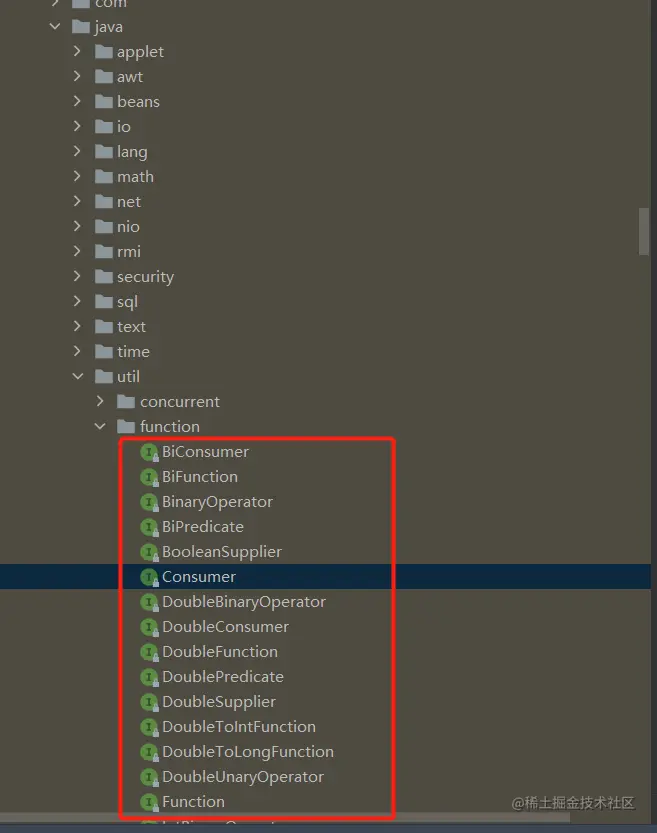Click the util folder icon
This screenshot has height=833, width=657.
104,377
